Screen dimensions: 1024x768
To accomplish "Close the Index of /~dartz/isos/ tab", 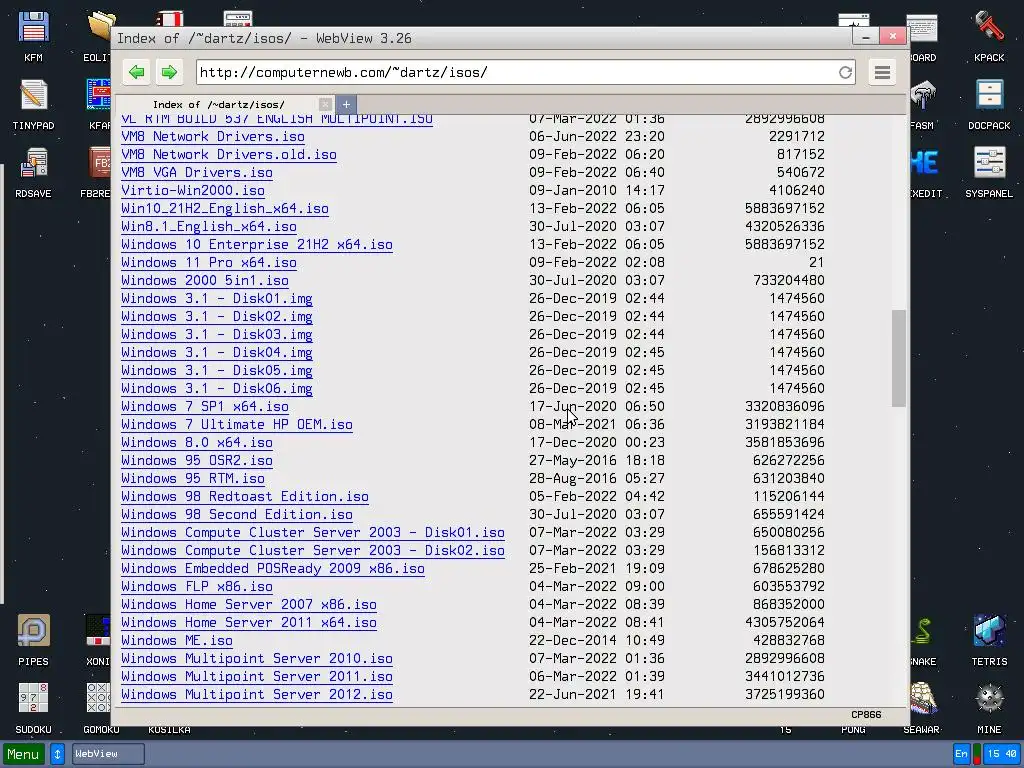I will [x=325, y=104].
